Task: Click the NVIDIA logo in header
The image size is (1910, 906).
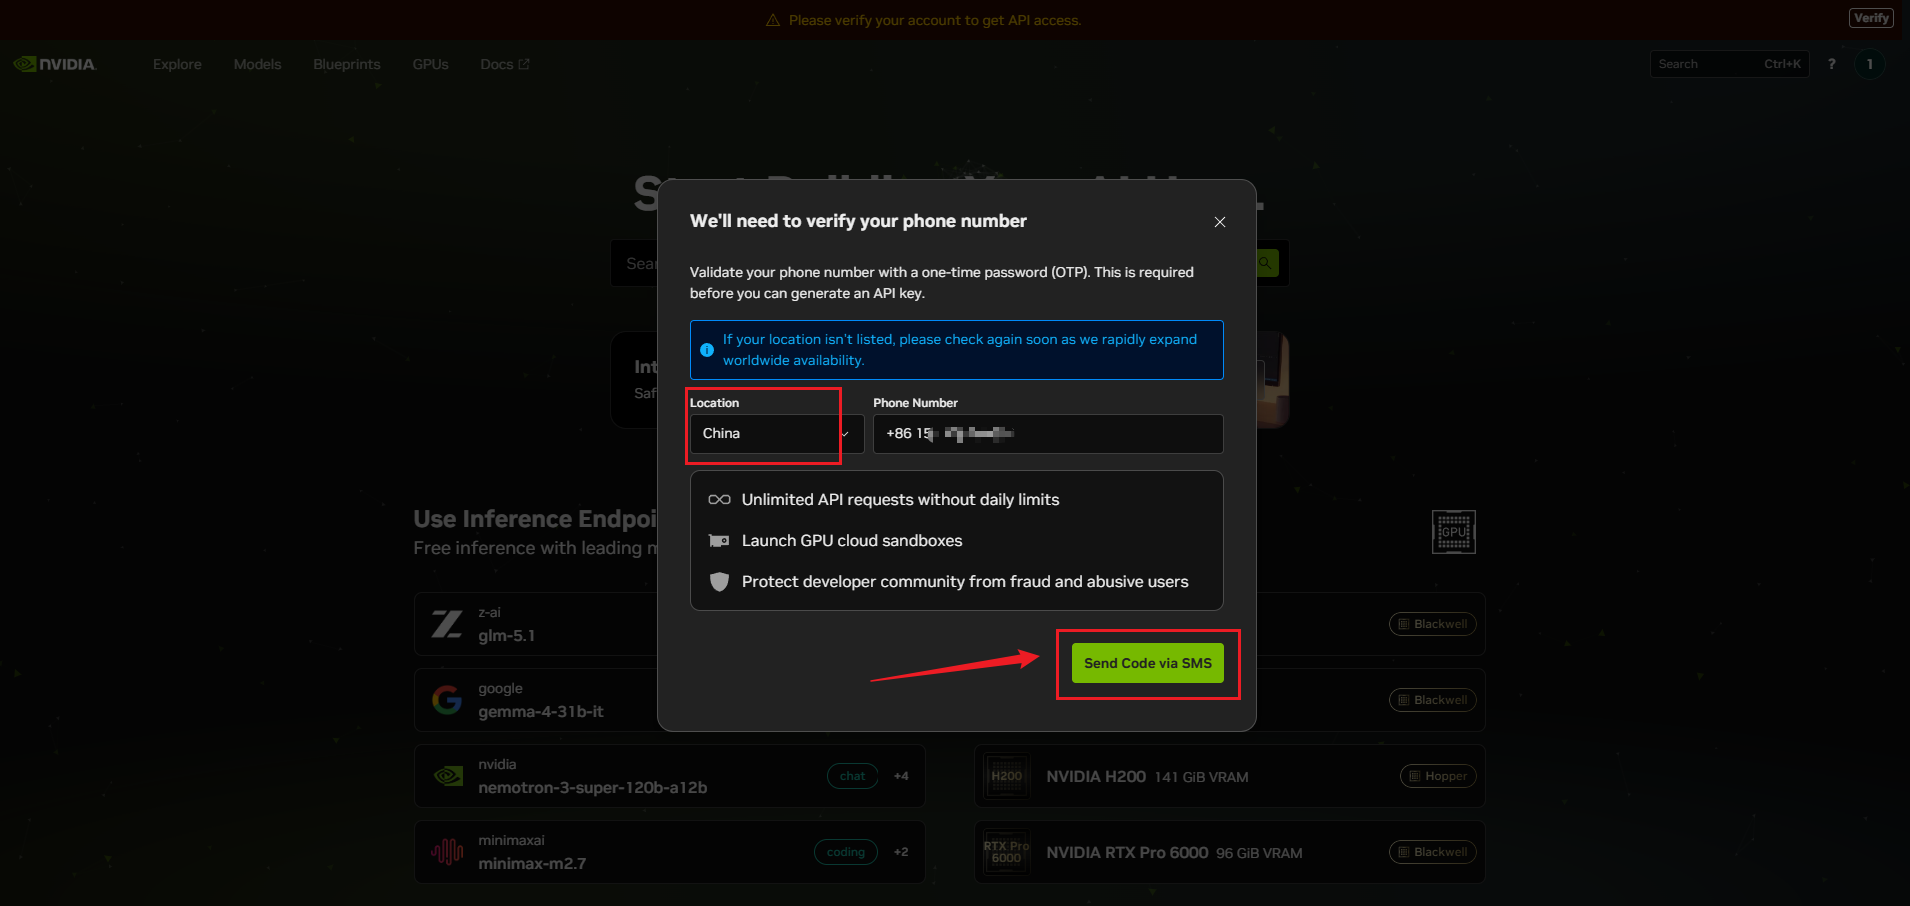Action: (x=55, y=64)
